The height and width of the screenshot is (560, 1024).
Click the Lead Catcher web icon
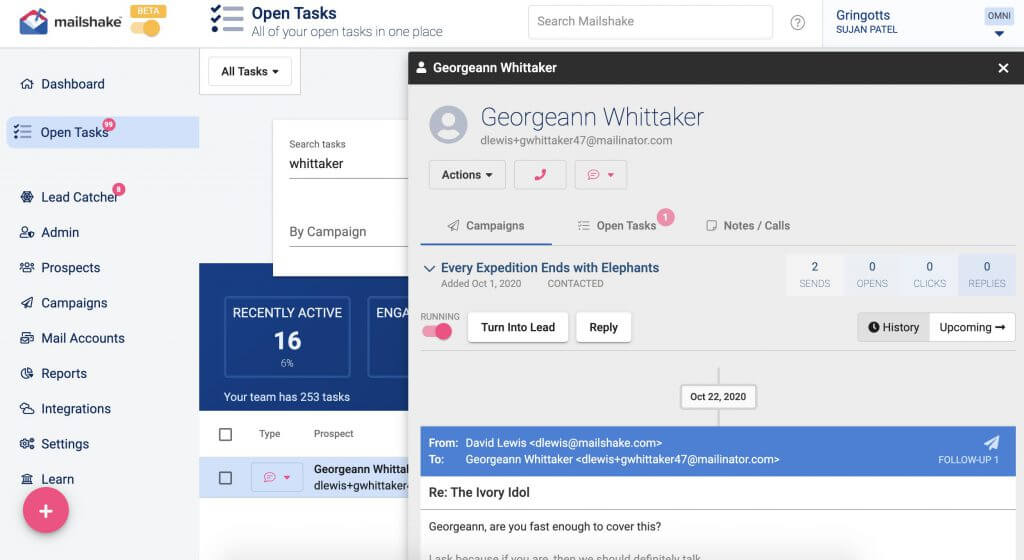coord(27,196)
